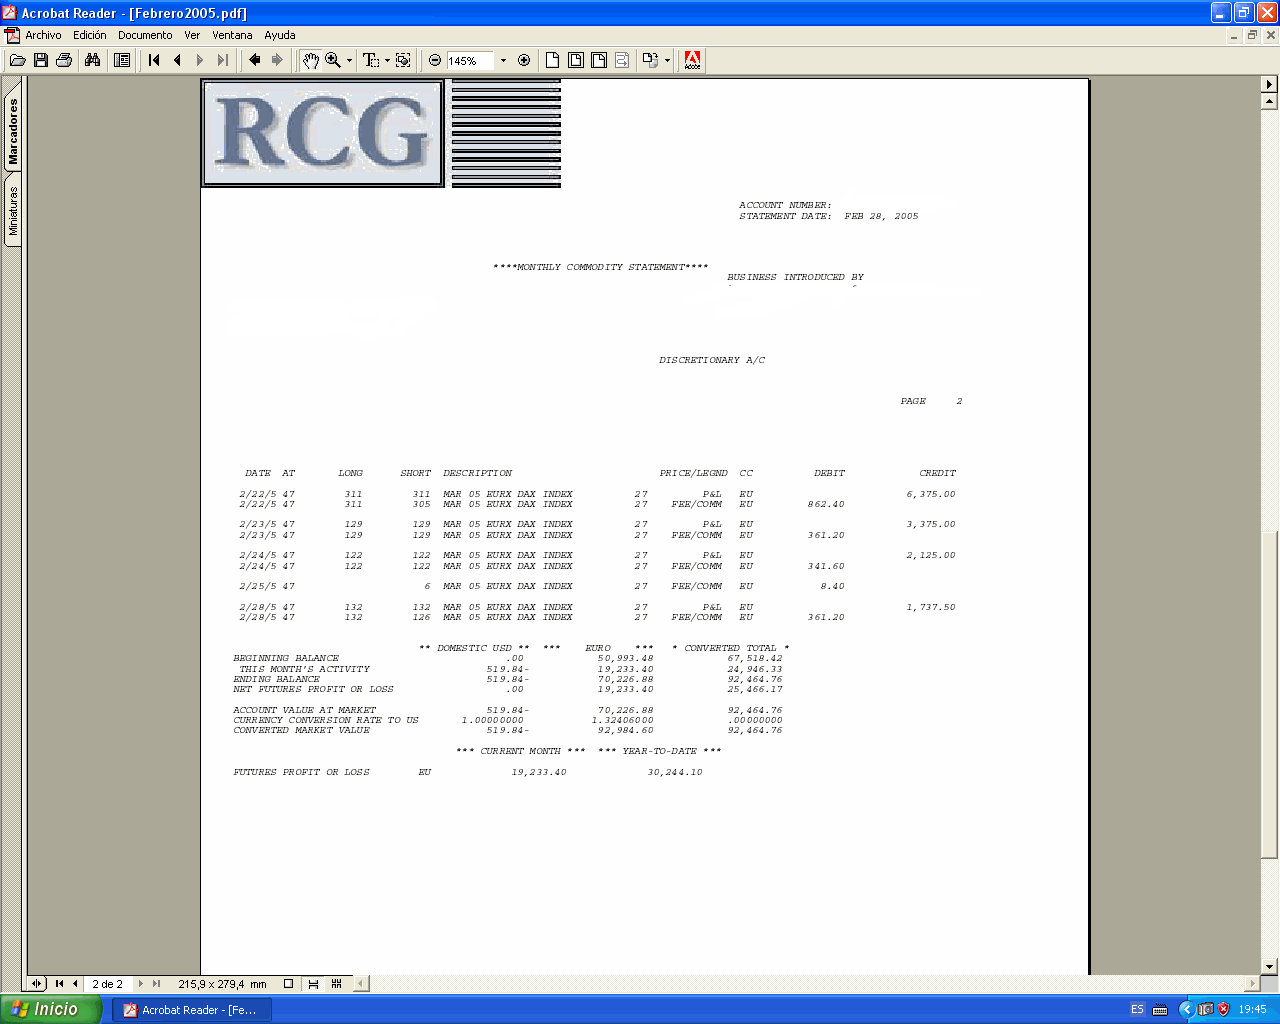The height and width of the screenshot is (1024, 1280).
Task: Go to previous page in the toolbar
Action: pyautogui.click(x=177, y=60)
